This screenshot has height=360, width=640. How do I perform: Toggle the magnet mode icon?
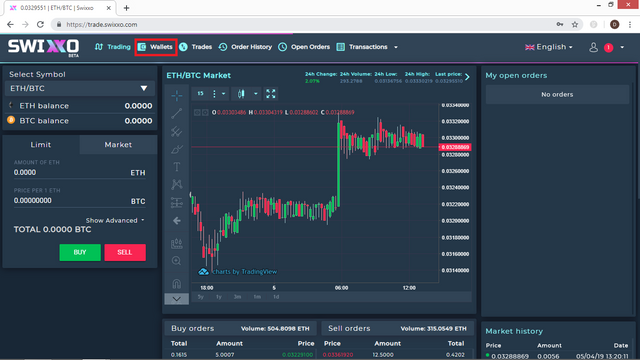[x=177, y=284]
